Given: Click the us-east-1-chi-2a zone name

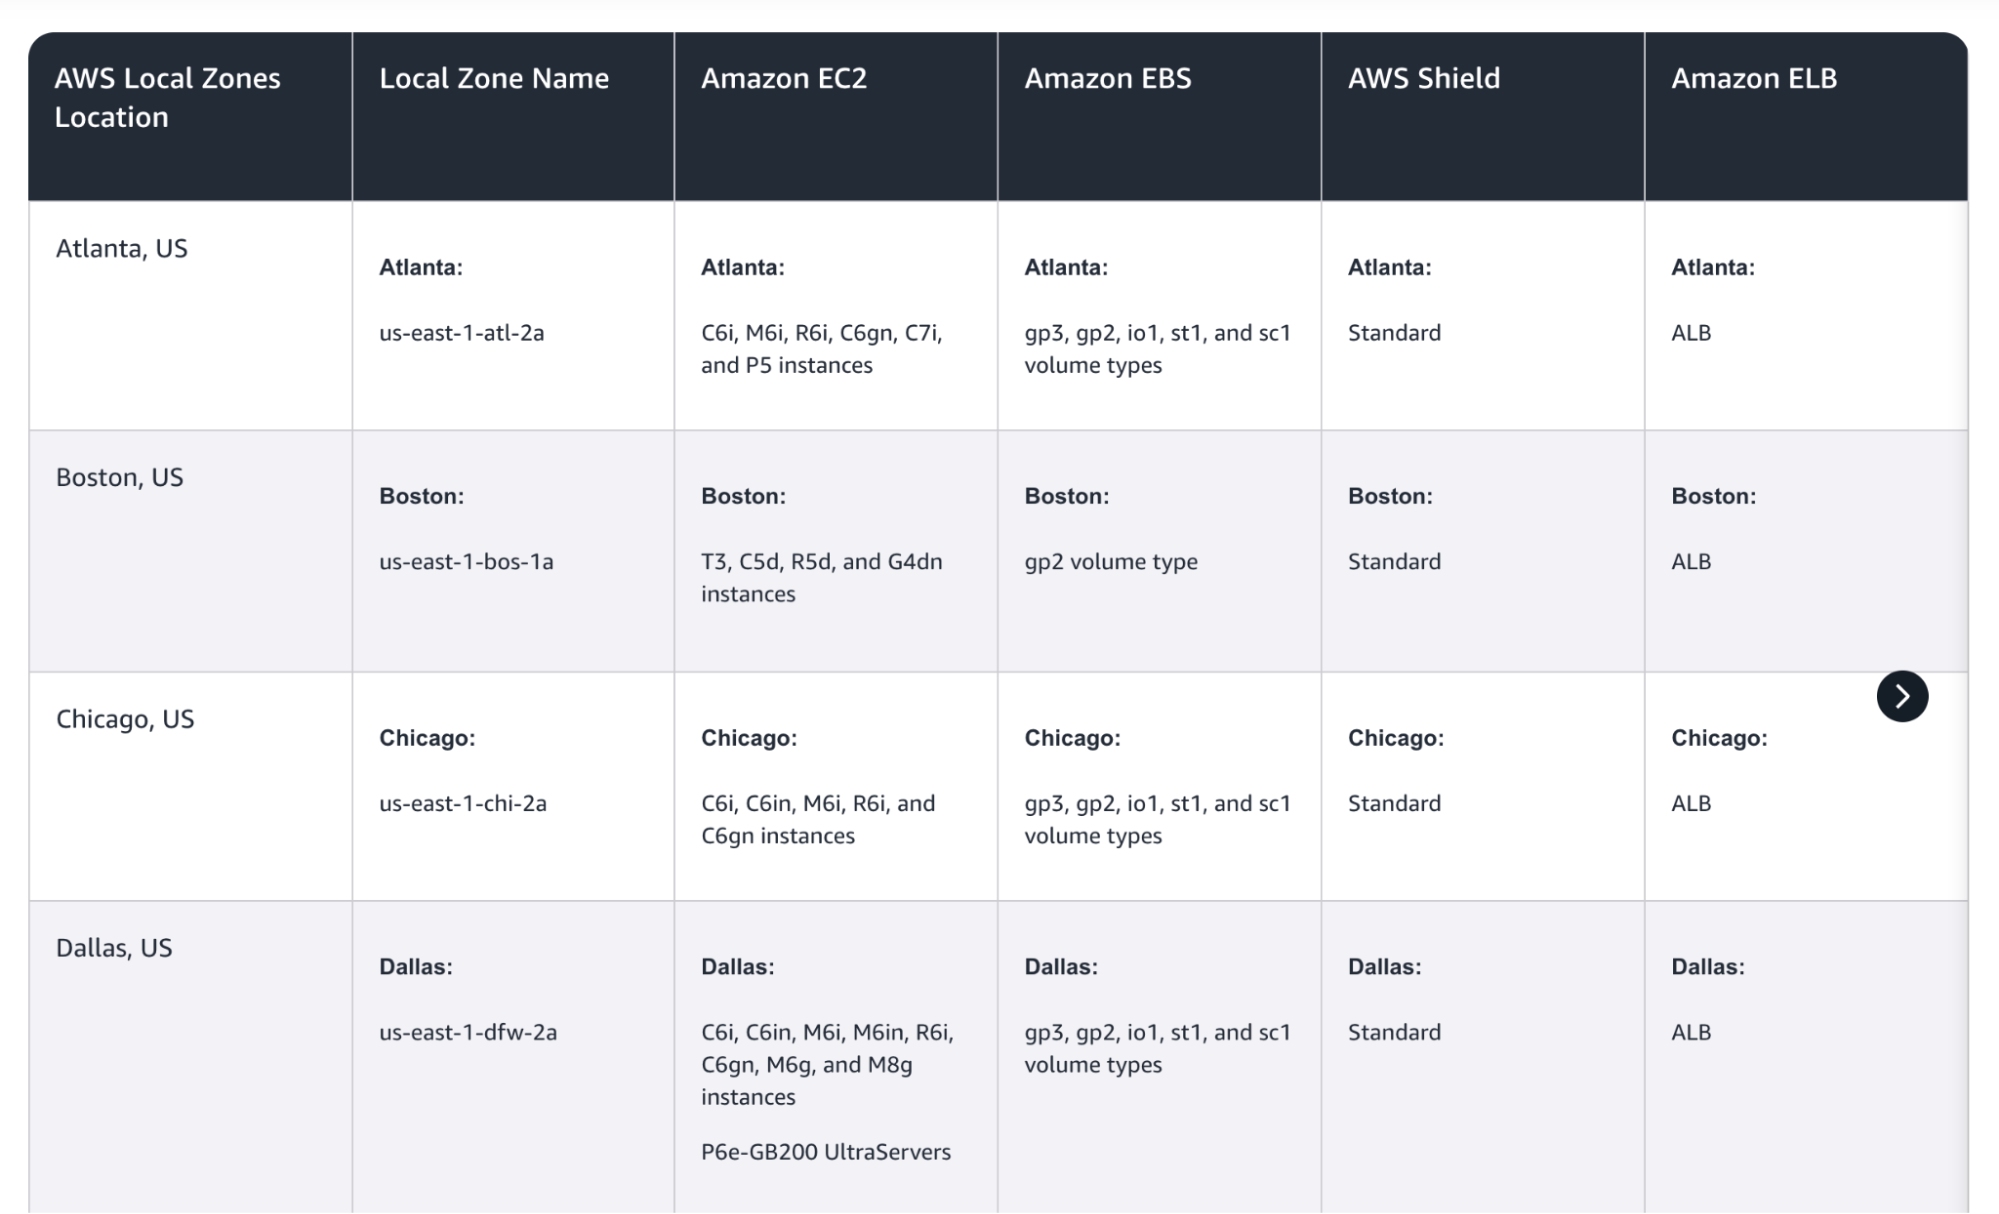Looking at the screenshot, I should click(x=462, y=804).
